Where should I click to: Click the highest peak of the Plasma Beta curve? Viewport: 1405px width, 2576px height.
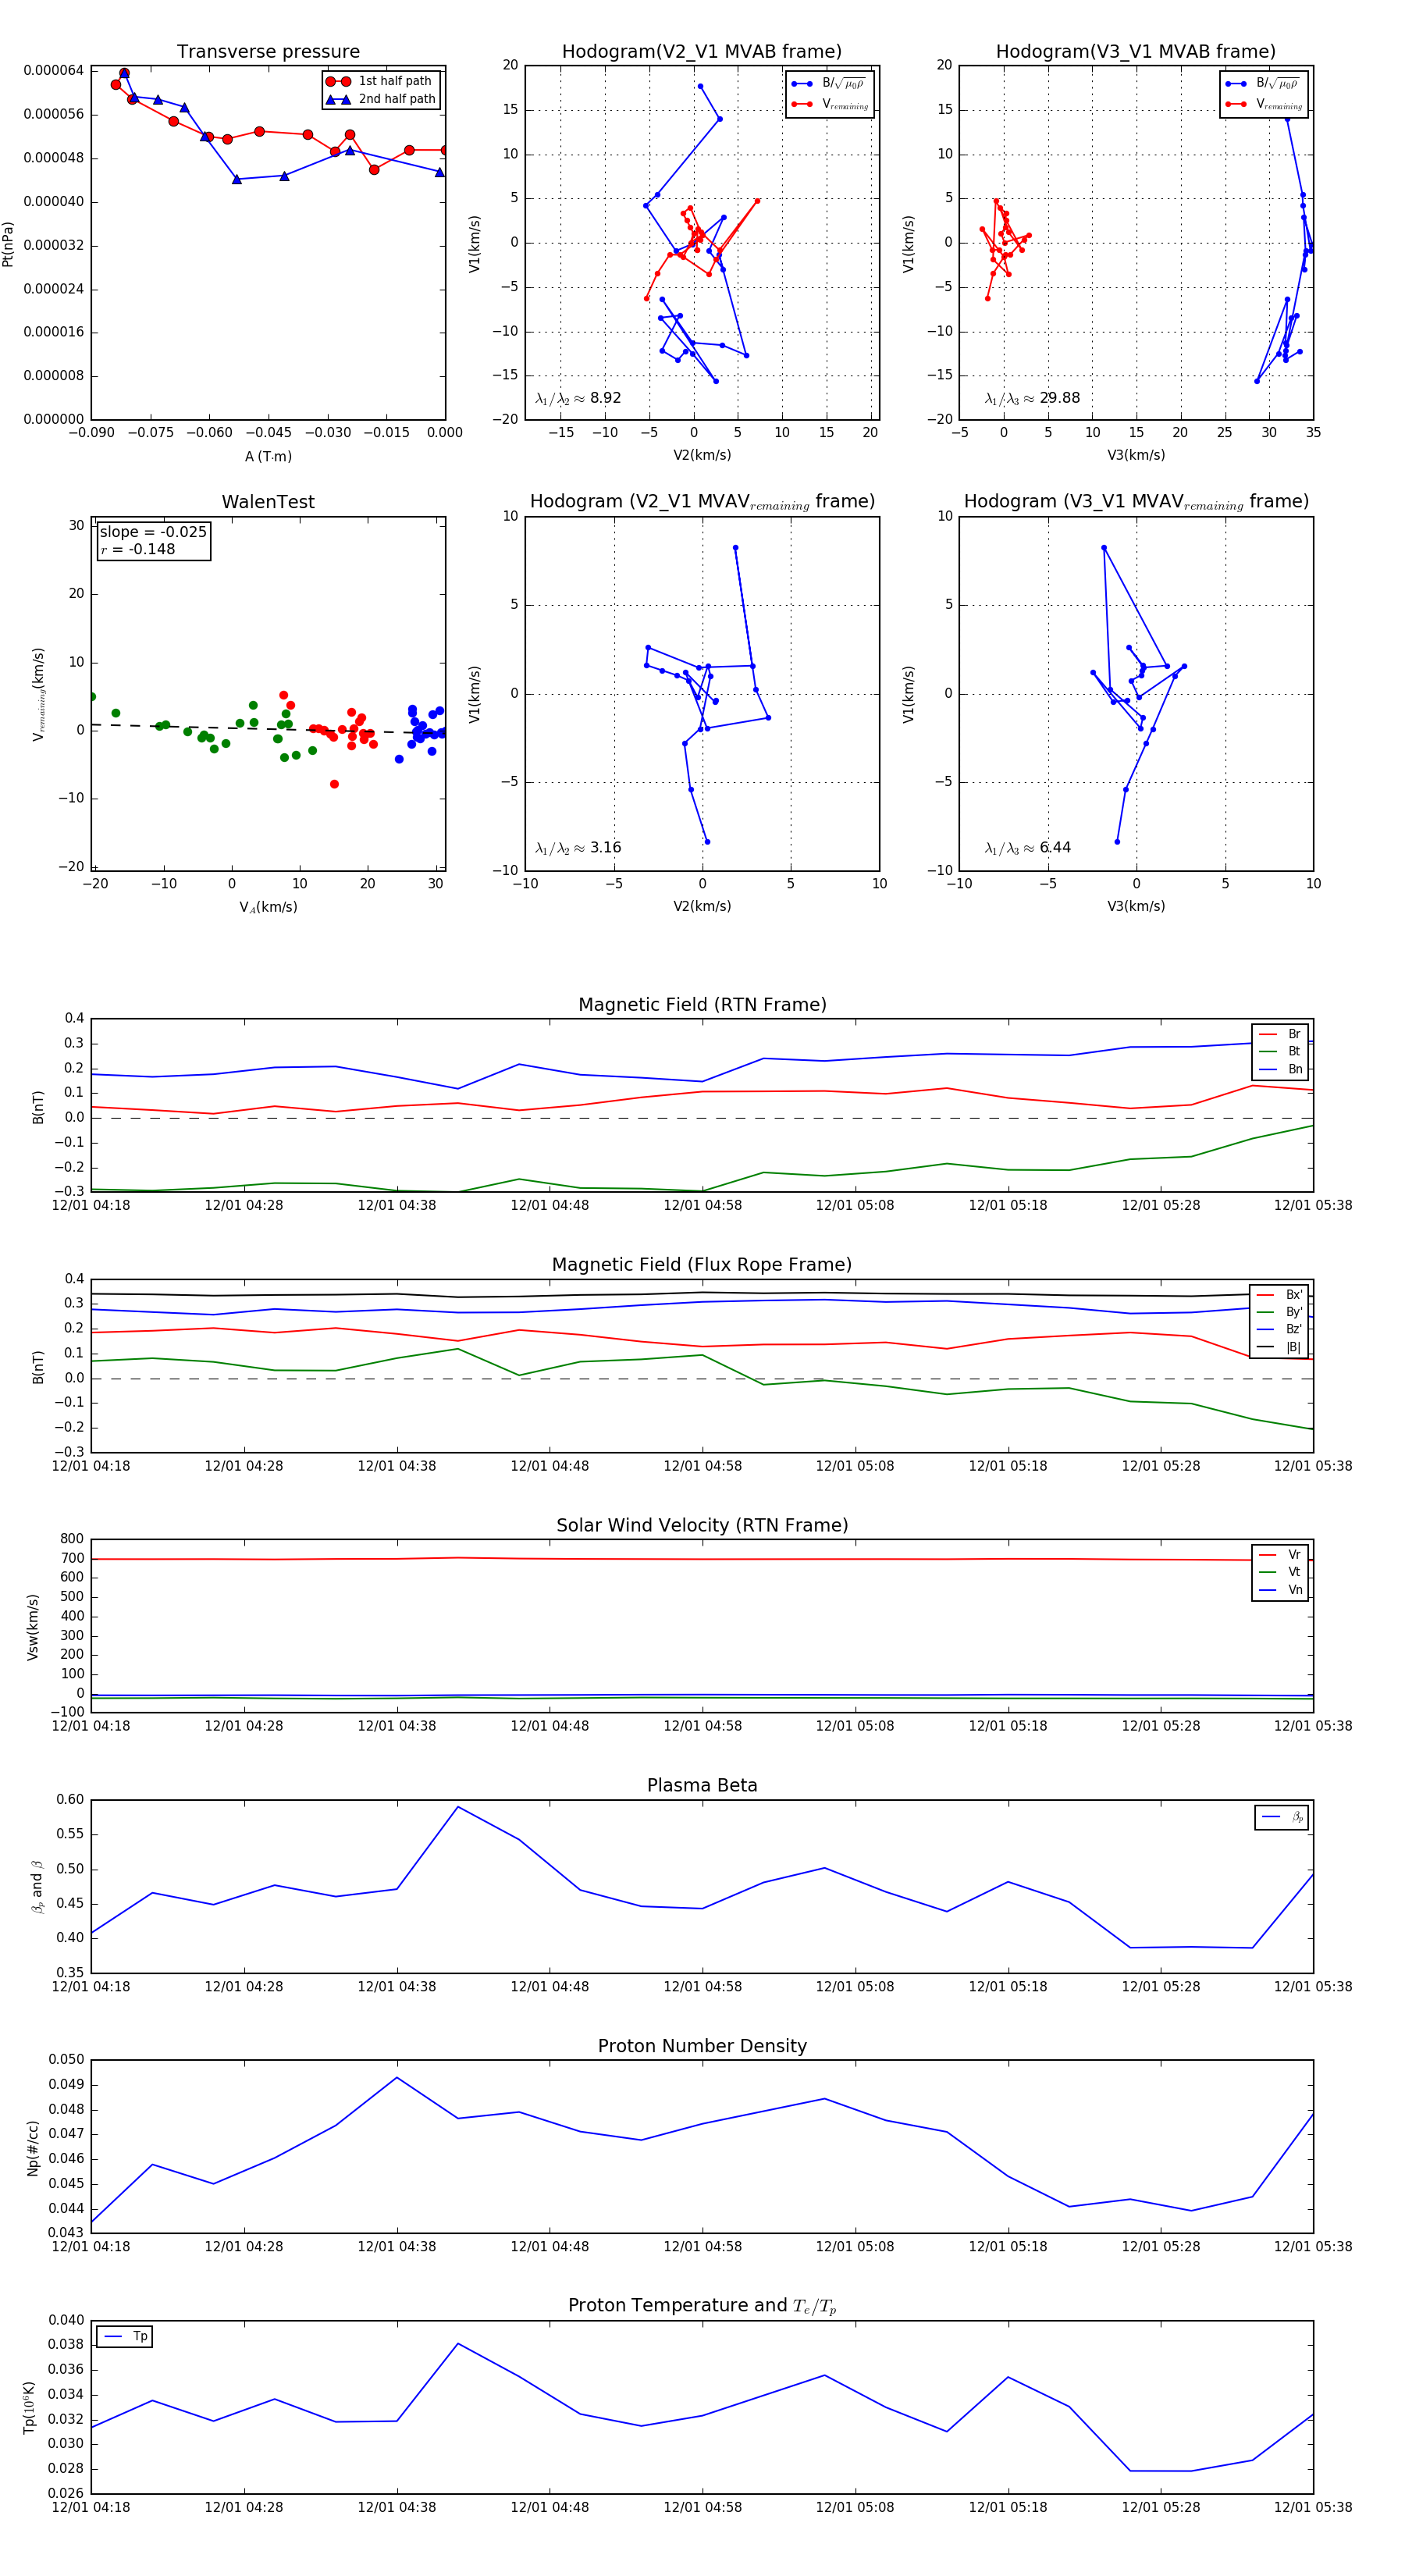coord(458,1806)
